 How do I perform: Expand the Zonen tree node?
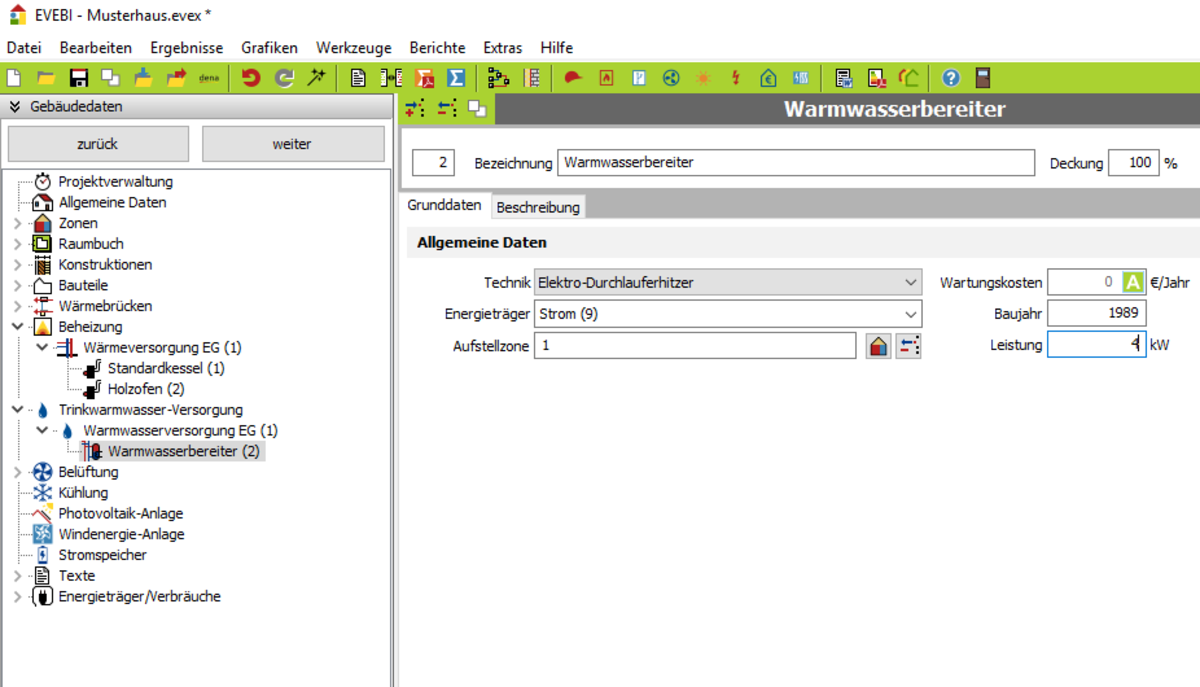(17, 223)
